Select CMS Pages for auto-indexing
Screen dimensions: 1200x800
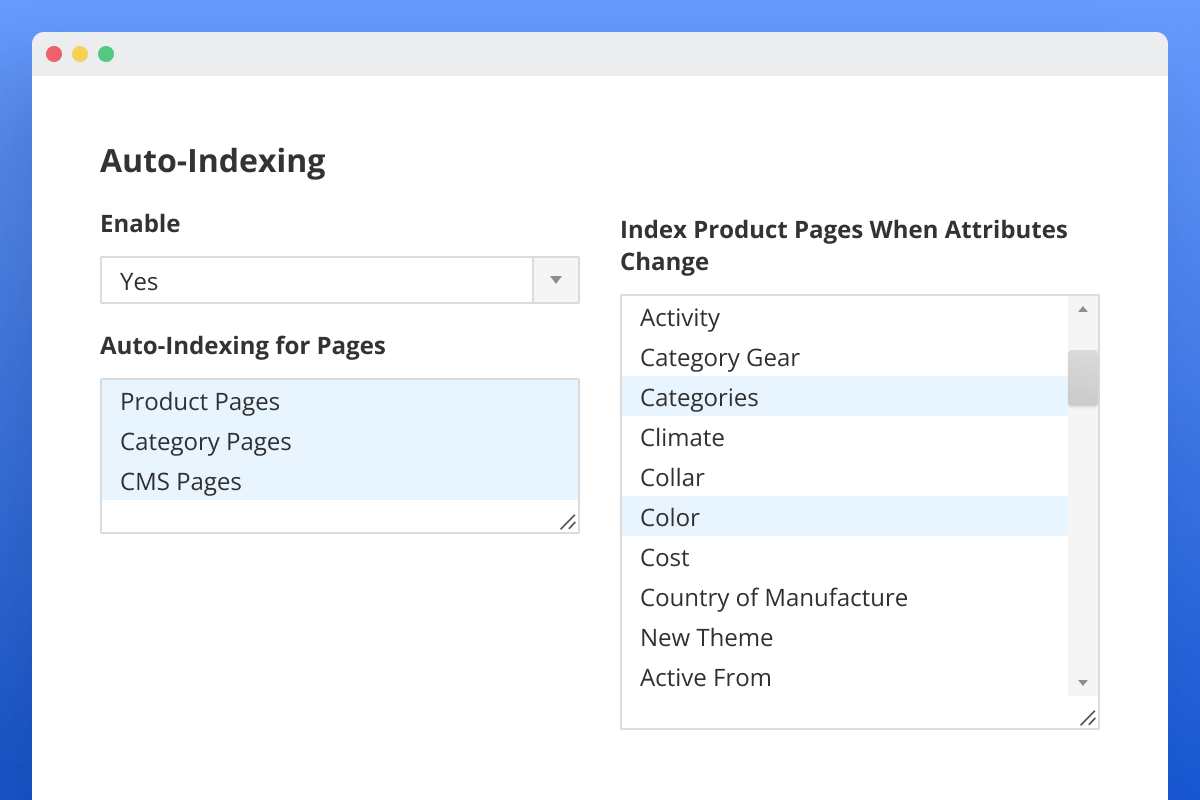(x=181, y=481)
